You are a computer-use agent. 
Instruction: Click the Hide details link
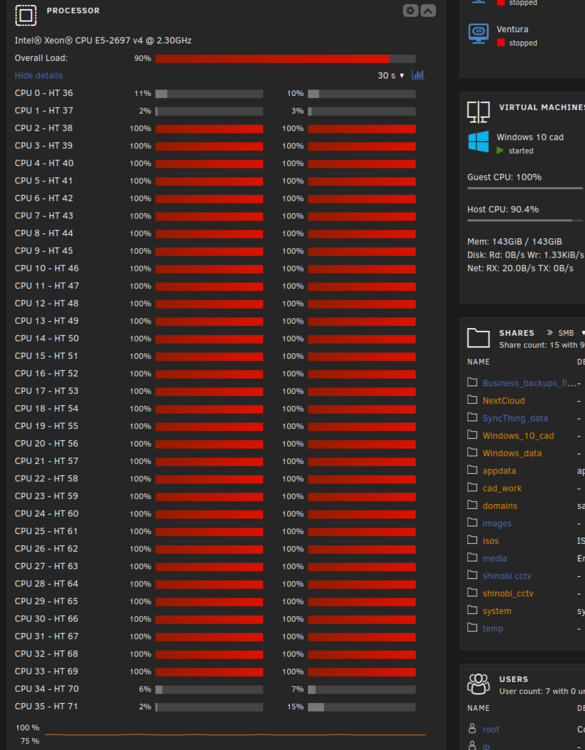38,76
